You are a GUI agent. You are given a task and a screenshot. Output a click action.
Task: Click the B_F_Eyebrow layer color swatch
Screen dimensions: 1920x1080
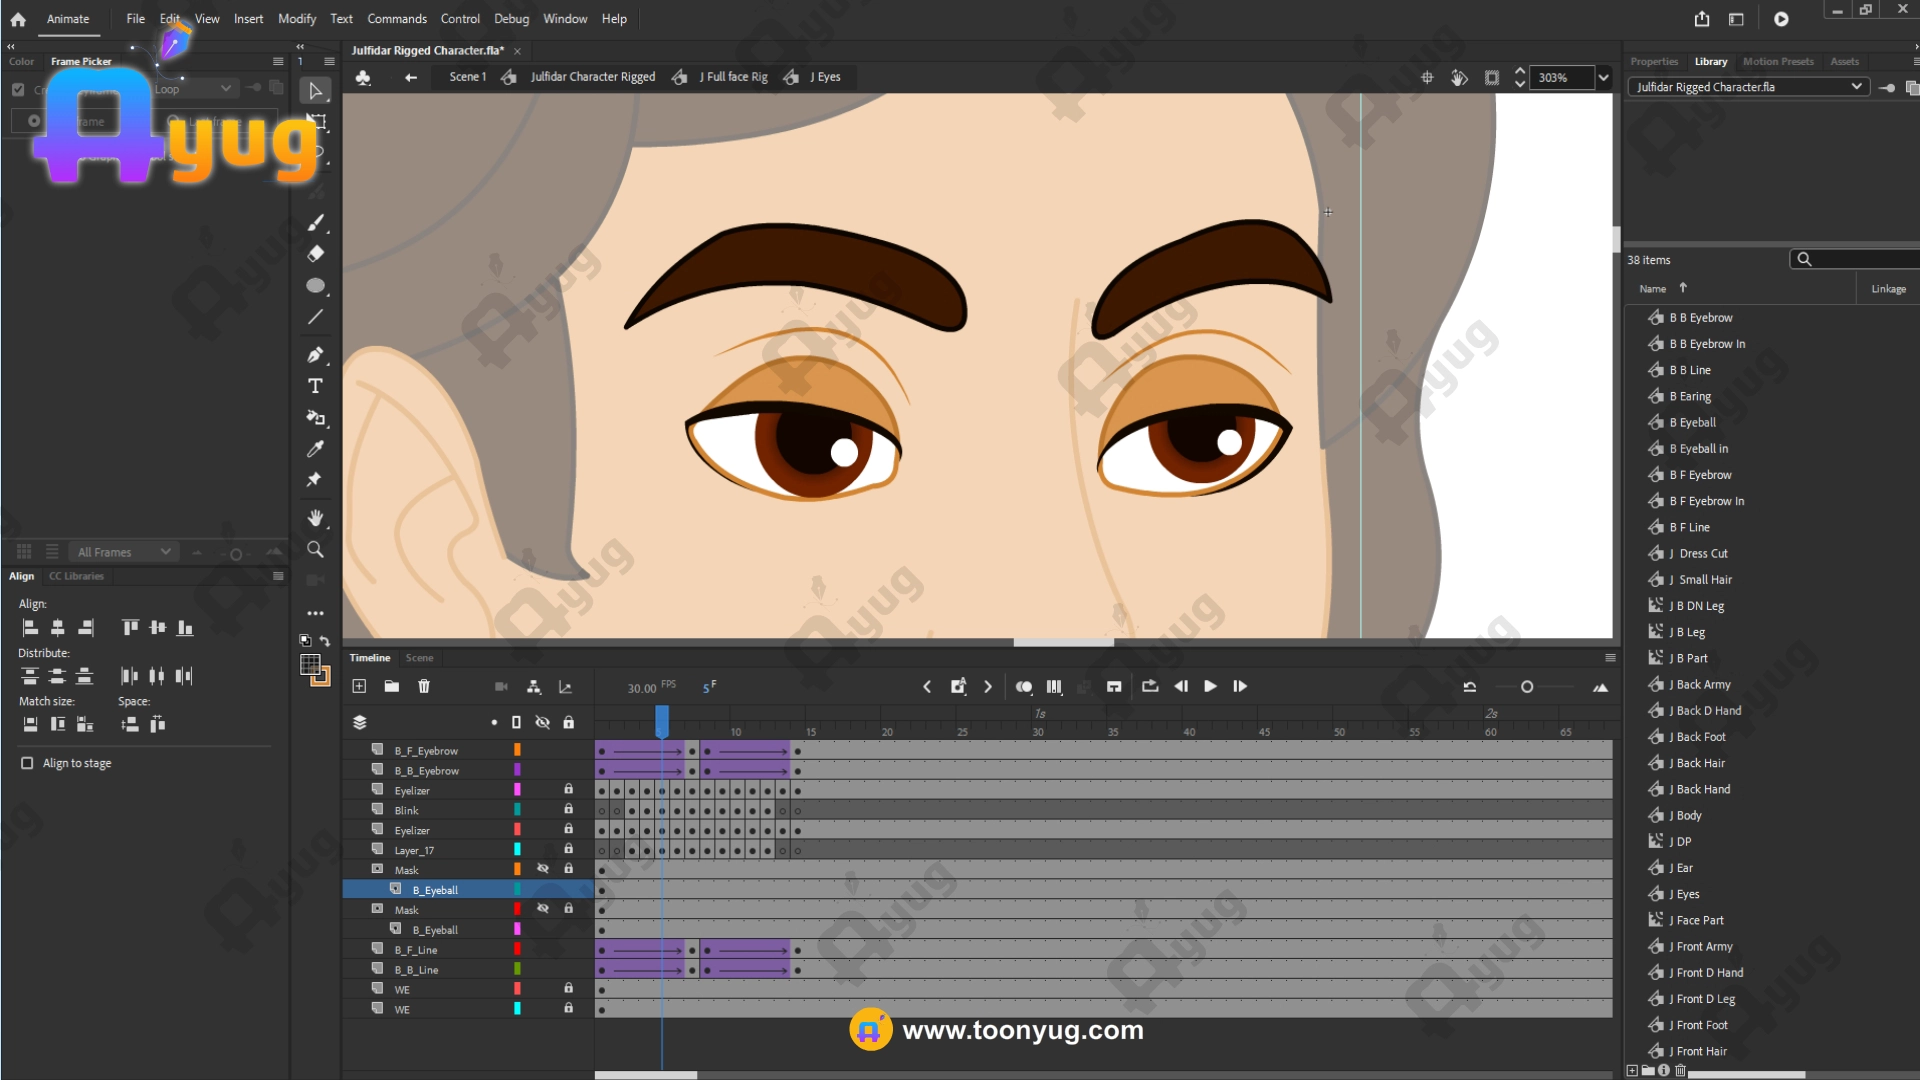[517, 750]
